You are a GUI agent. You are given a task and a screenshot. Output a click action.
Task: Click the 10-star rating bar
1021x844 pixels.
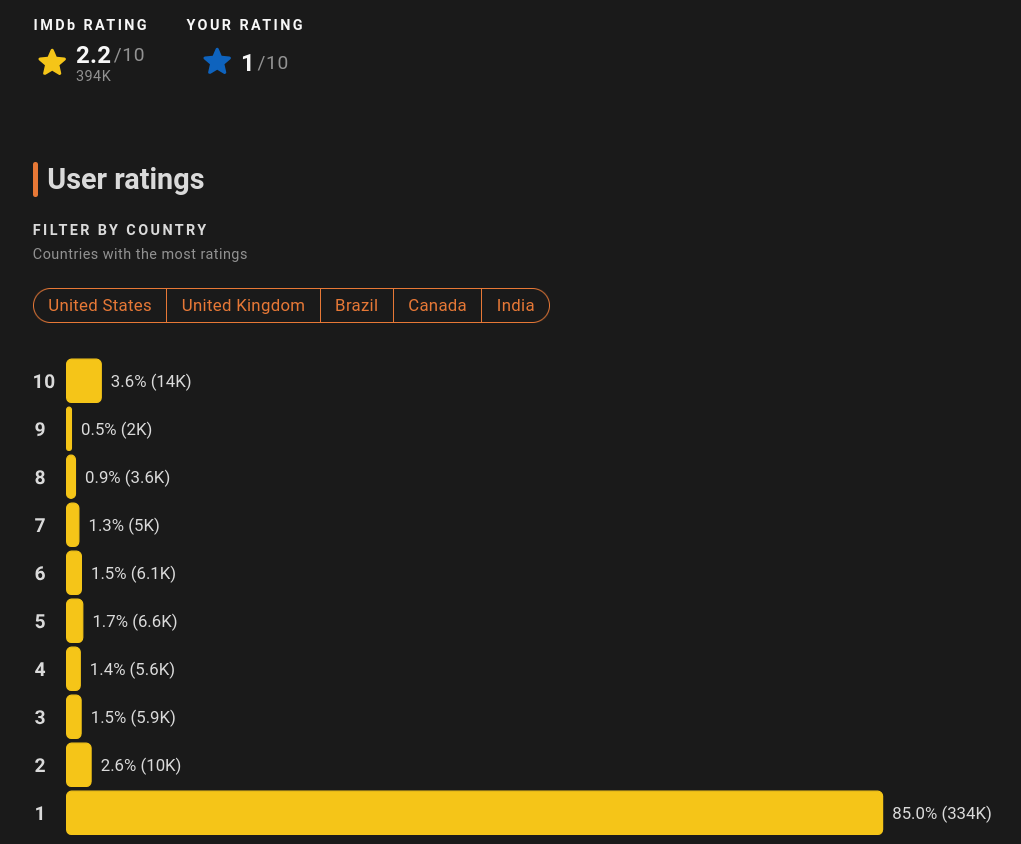[x=84, y=381]
